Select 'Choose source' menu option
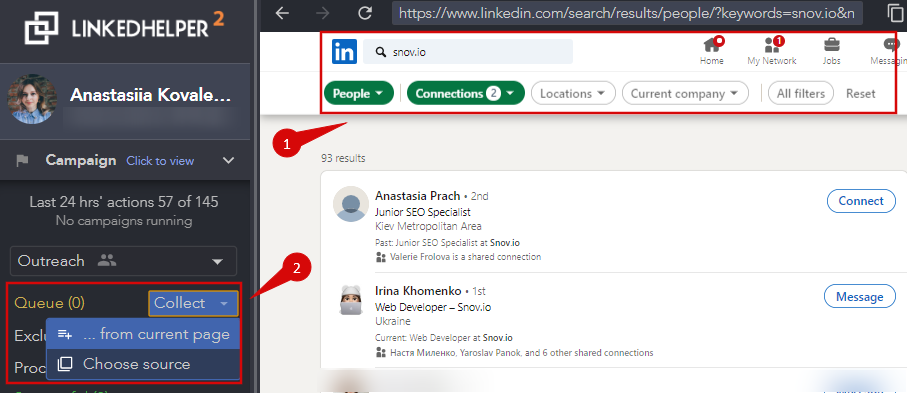Screen dimensions: 907x393 [143, 364]
